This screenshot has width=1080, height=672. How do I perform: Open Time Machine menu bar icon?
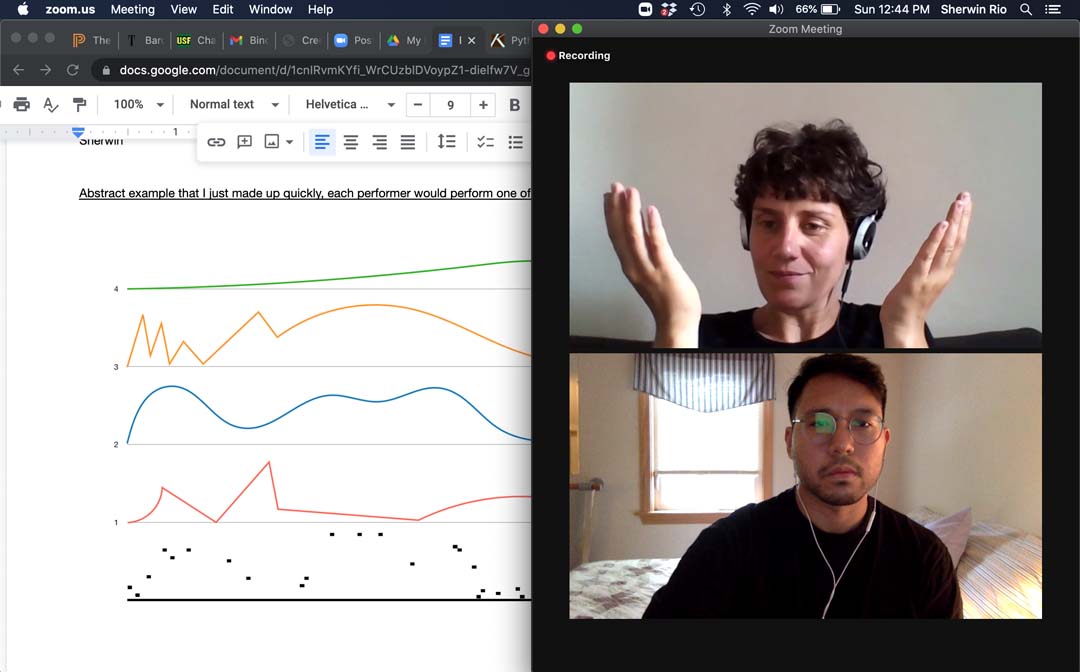tap(697, 10)
